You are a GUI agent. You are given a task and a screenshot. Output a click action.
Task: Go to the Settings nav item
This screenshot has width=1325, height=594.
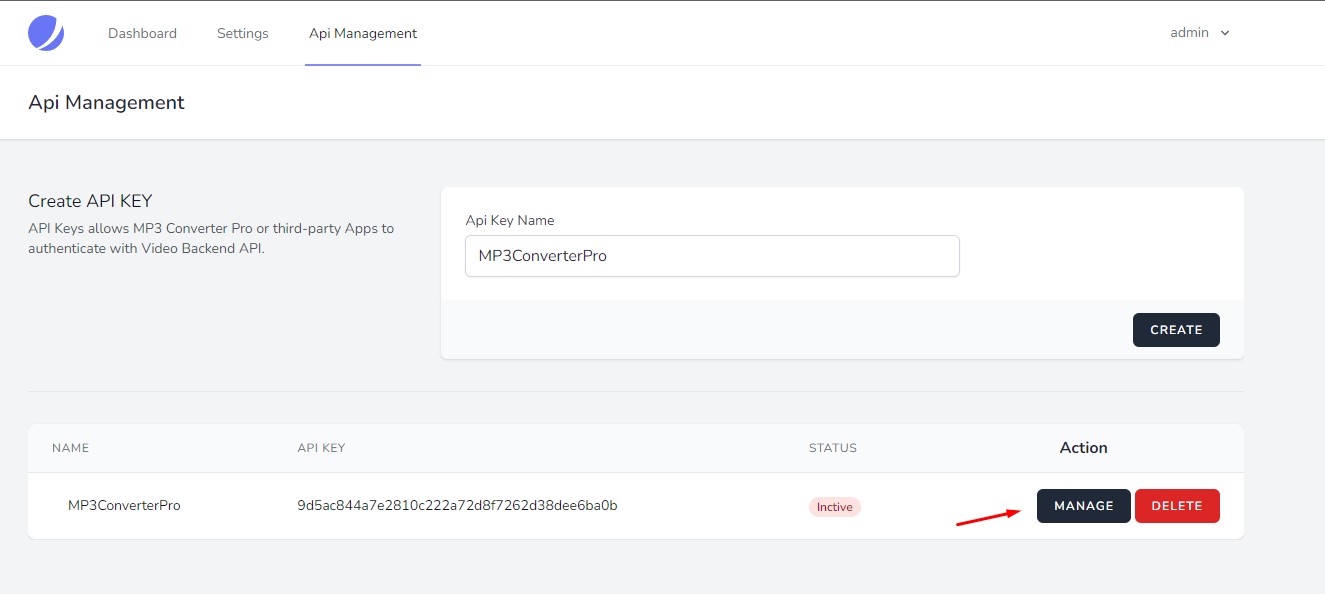coord(243,33)
